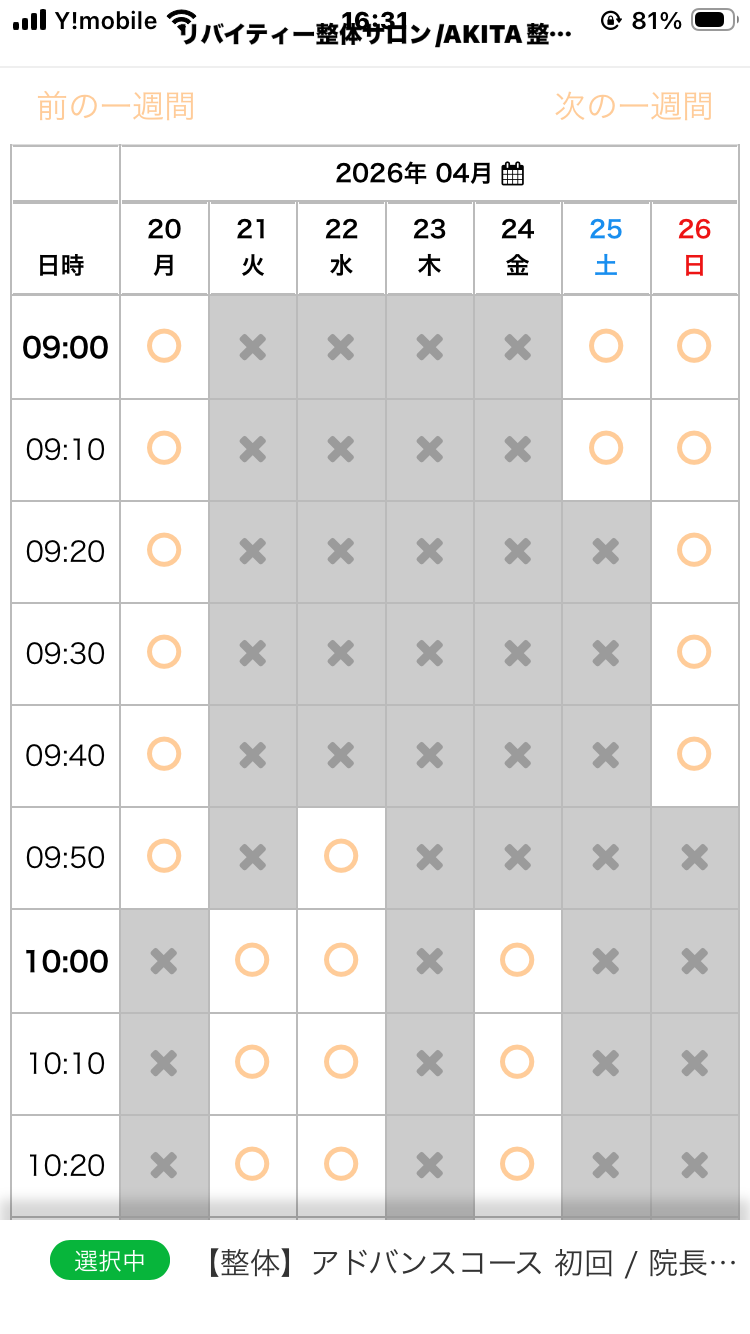The width and height of the screenshot is (750, 1334).
Task: Book the 10:00 circle on Tuesday 21
Action: pyautogui.click(x=252, y=961)
